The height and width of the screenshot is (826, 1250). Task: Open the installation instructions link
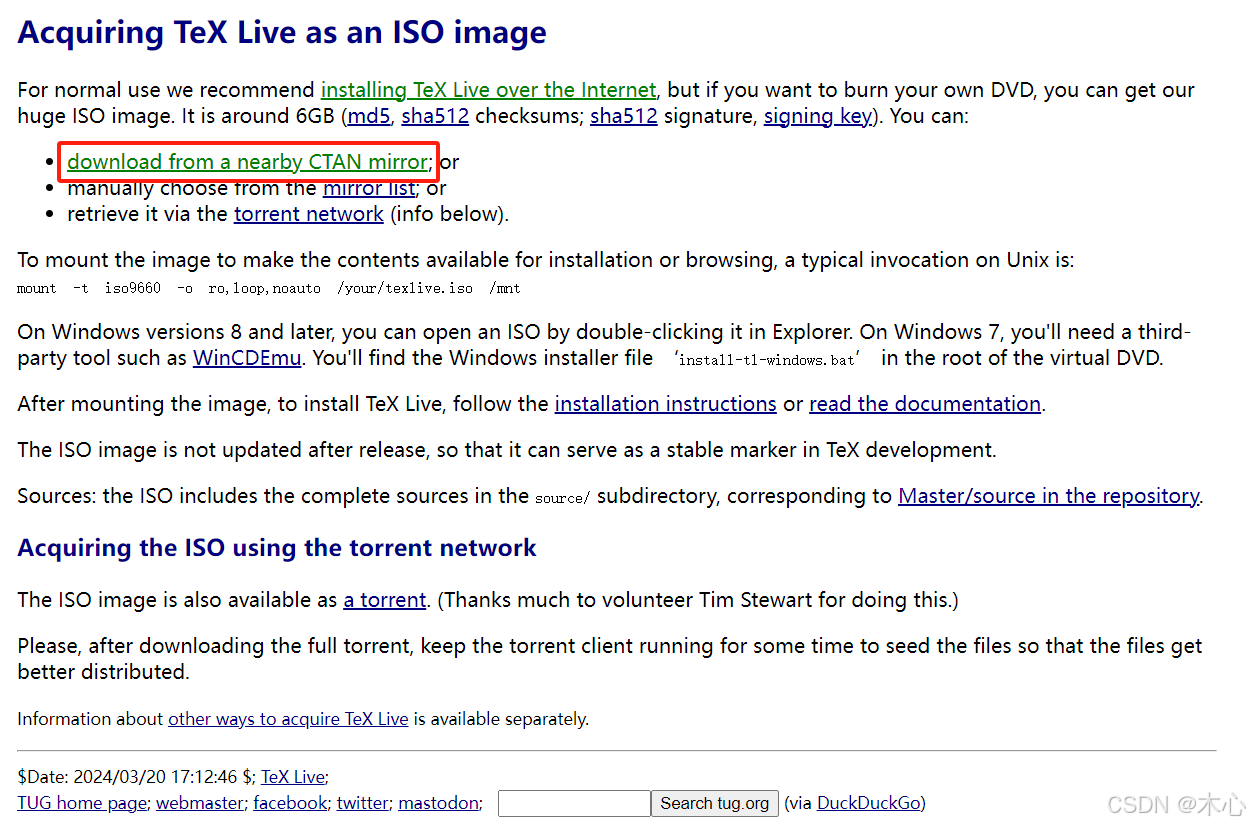665,404
